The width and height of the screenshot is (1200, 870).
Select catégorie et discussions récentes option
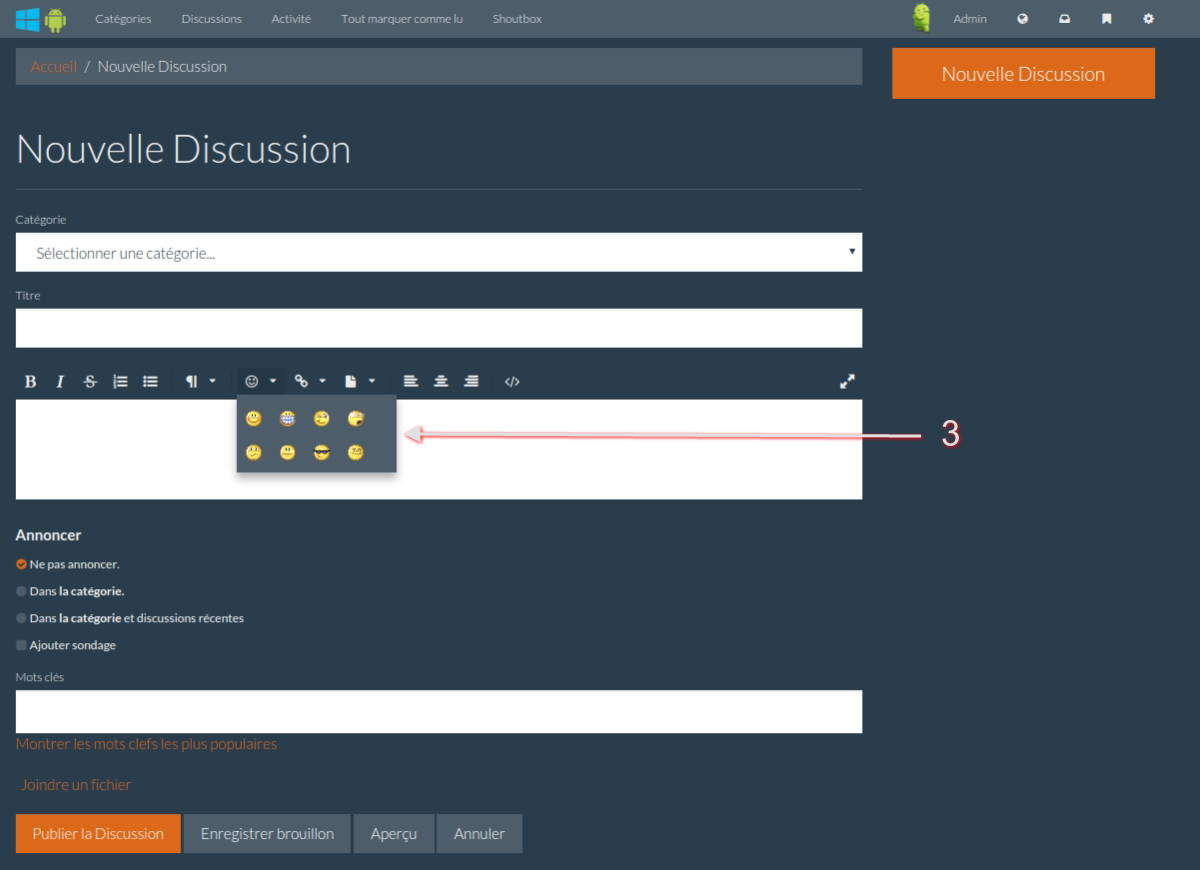tap(21, 618)
